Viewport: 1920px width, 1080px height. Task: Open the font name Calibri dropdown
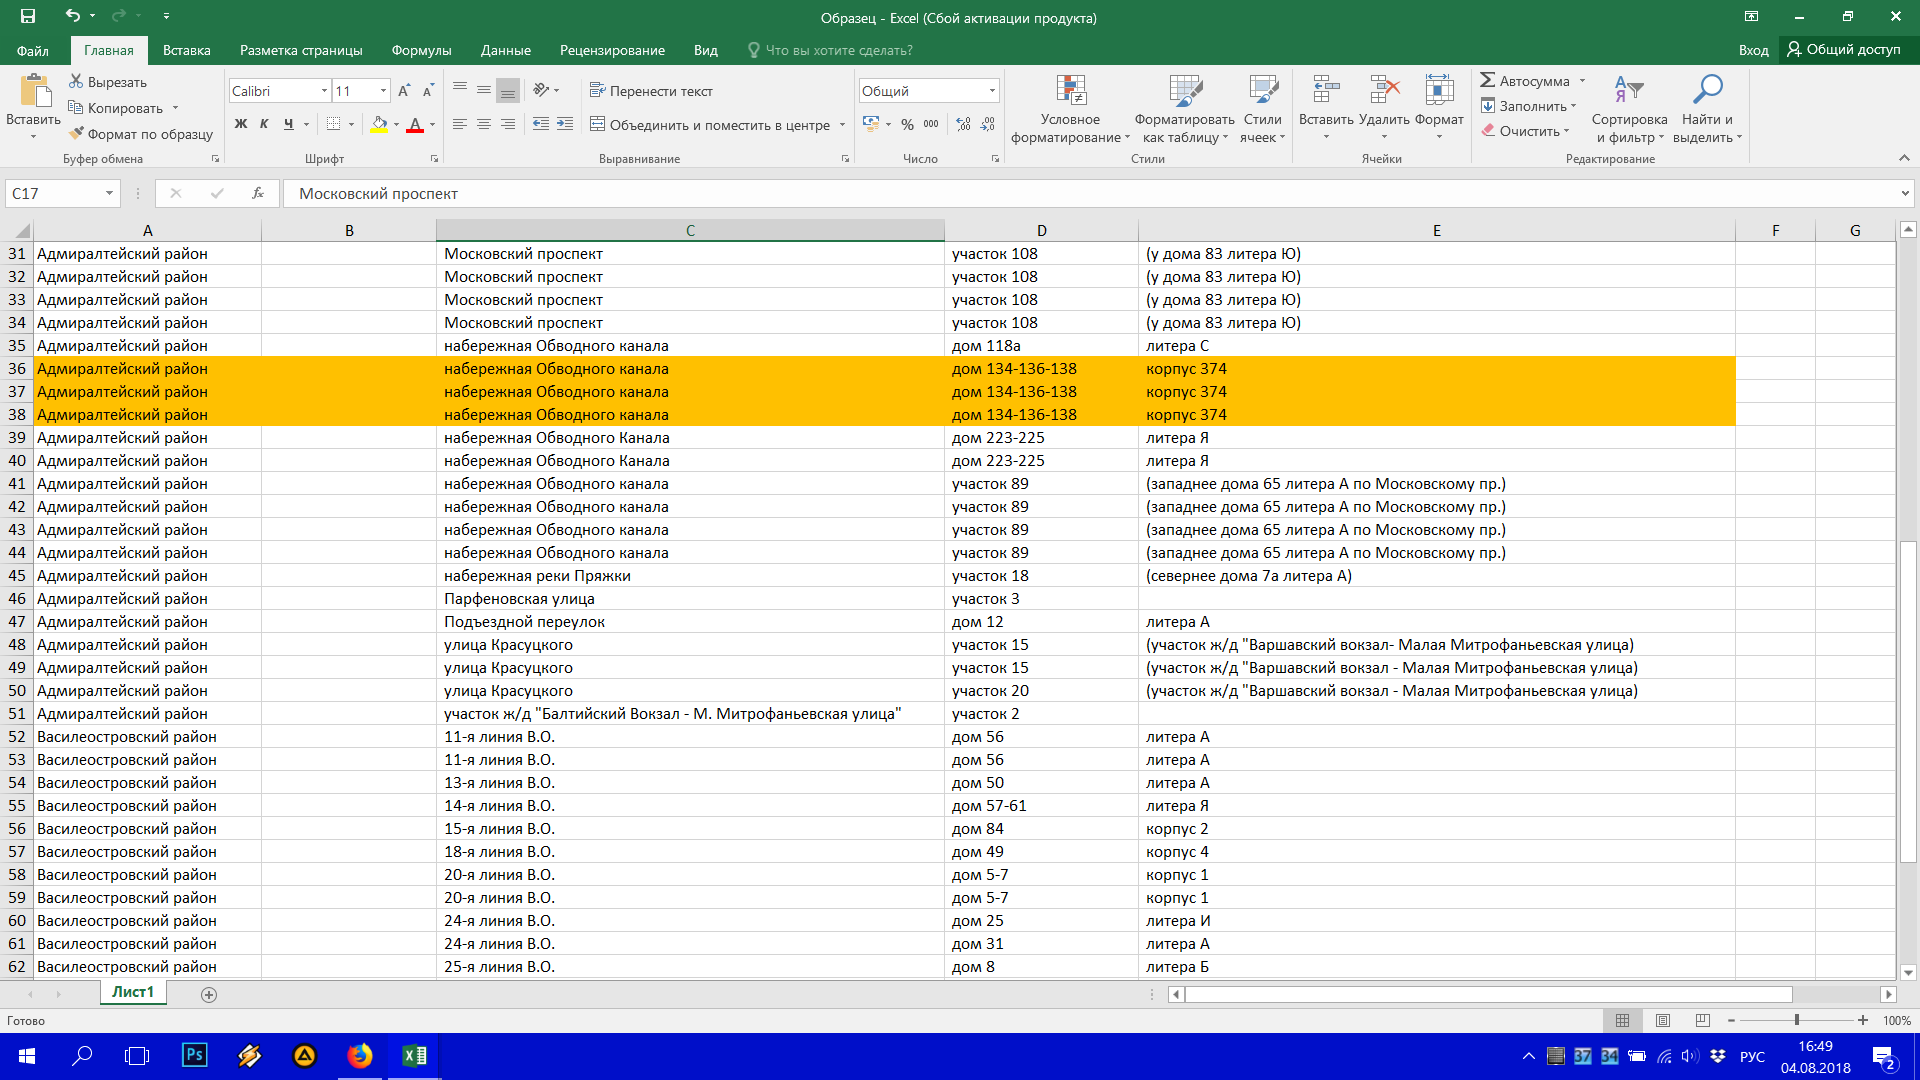point(324,91)
